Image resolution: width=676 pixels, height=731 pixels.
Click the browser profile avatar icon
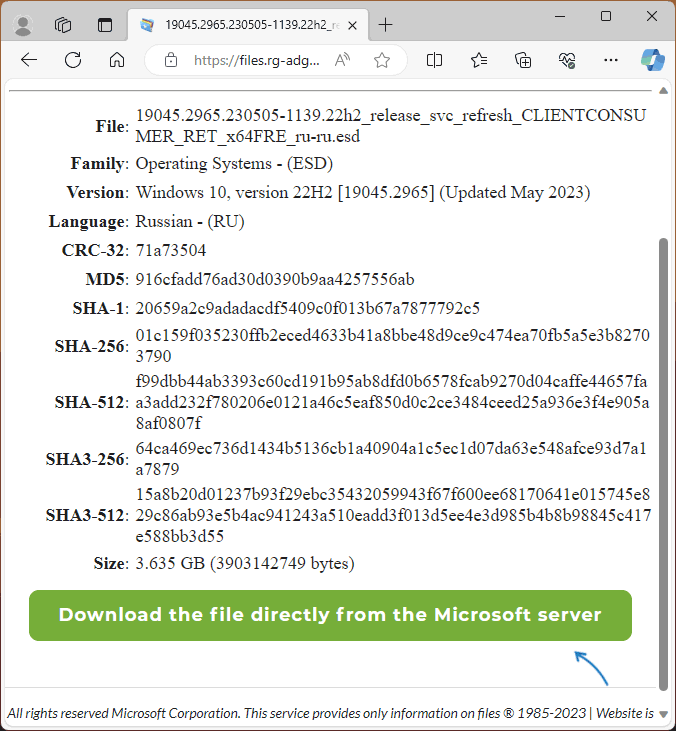23,25
